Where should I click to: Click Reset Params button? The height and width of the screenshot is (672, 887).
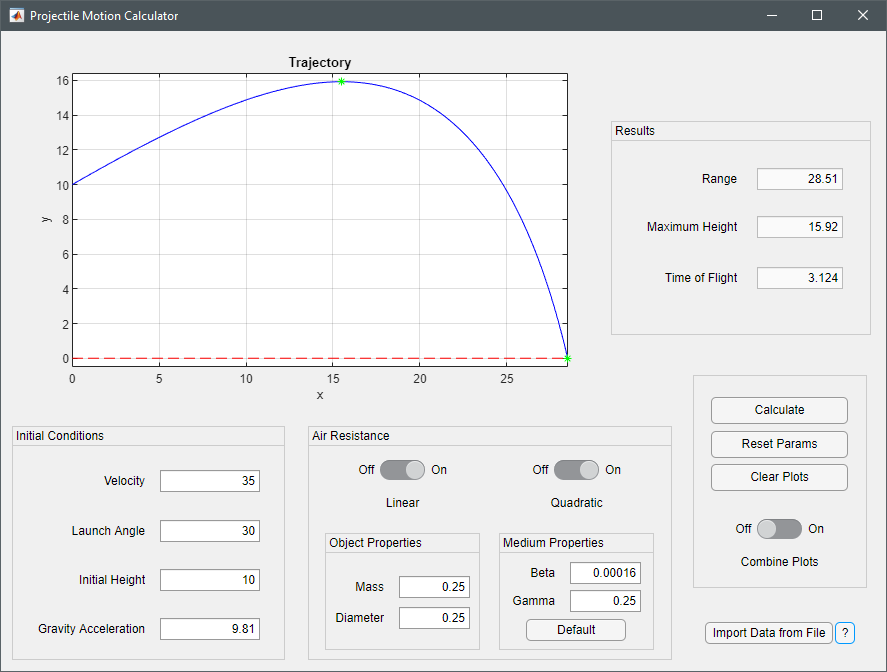[780, 444]
